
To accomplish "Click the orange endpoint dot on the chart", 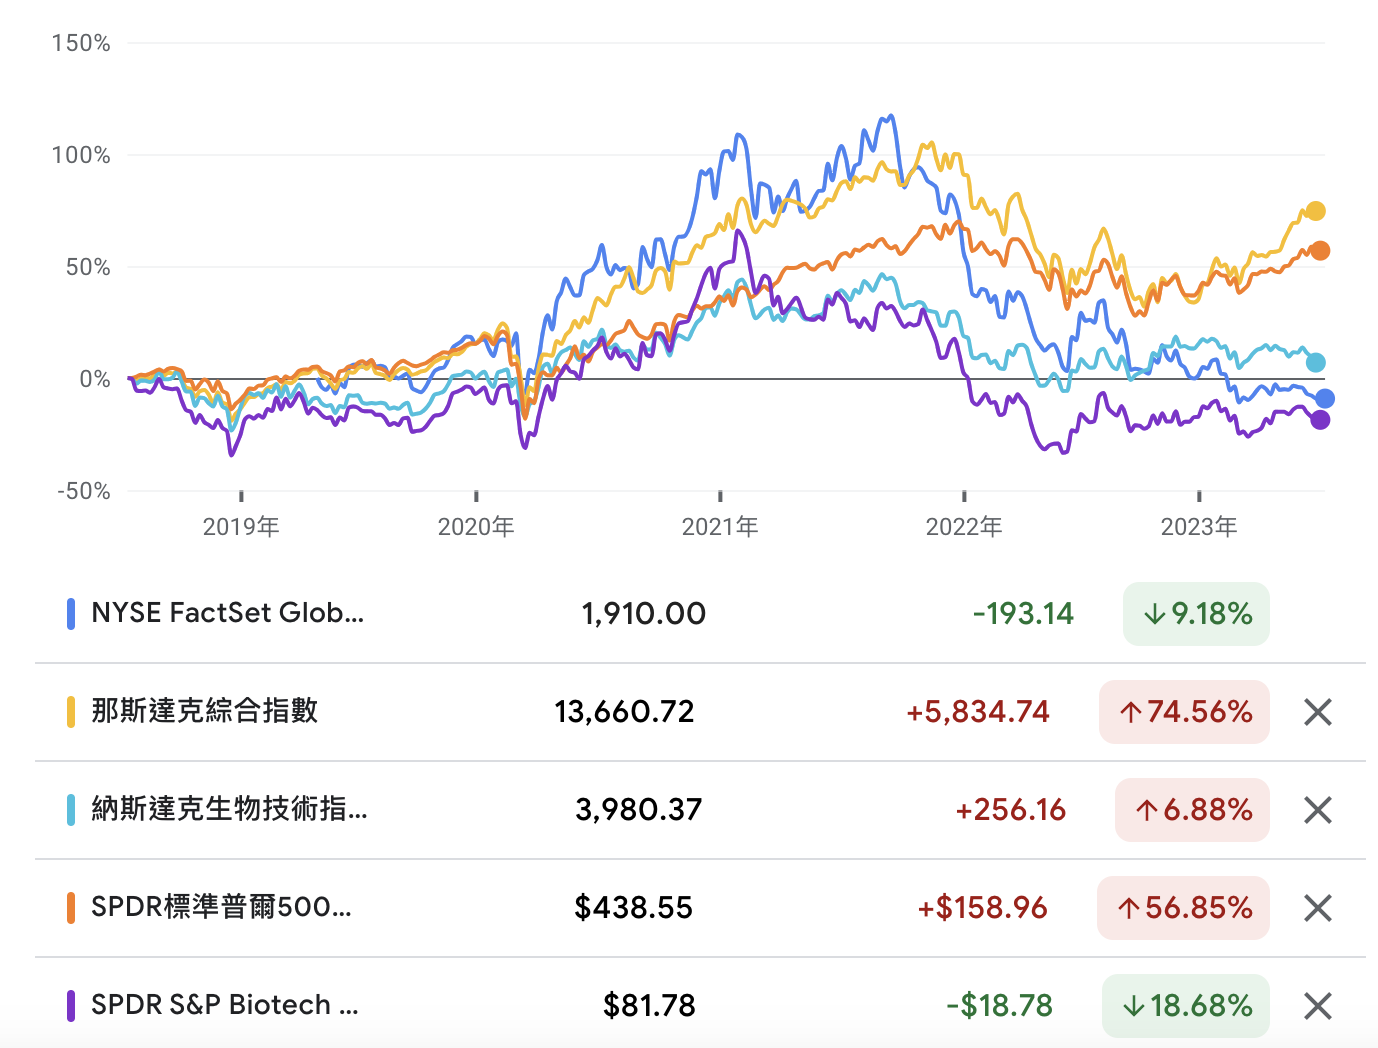I will (1321, 249).
